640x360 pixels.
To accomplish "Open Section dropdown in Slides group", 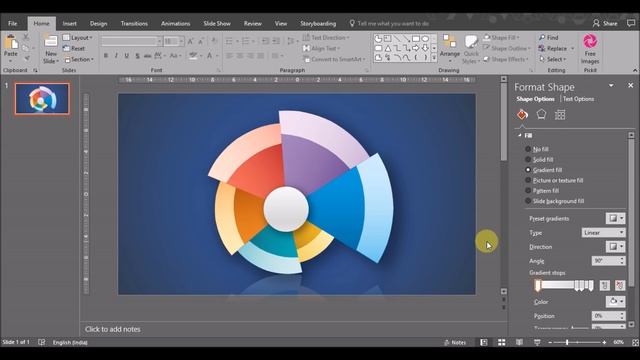I will click(x=79, y=60).
